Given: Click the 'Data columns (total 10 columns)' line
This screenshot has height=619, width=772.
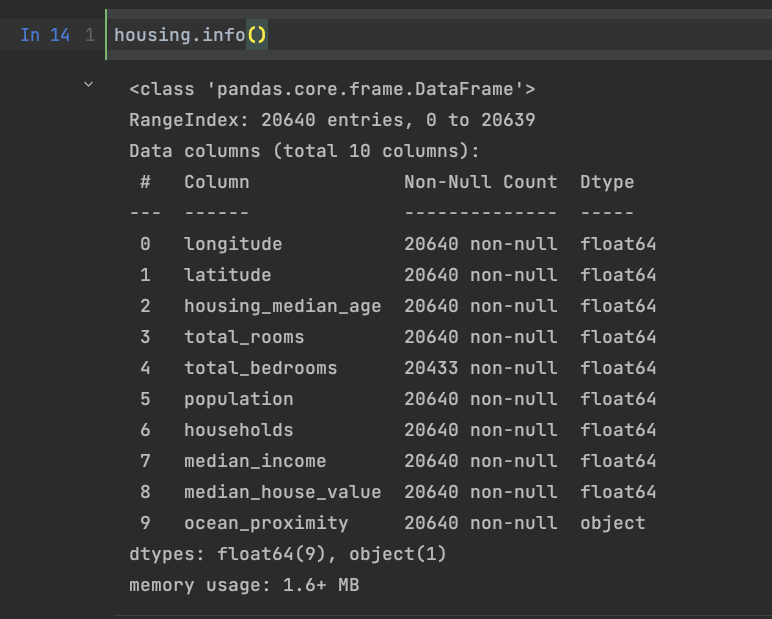Looking at the screenshot, I should [x=305, y=151].
